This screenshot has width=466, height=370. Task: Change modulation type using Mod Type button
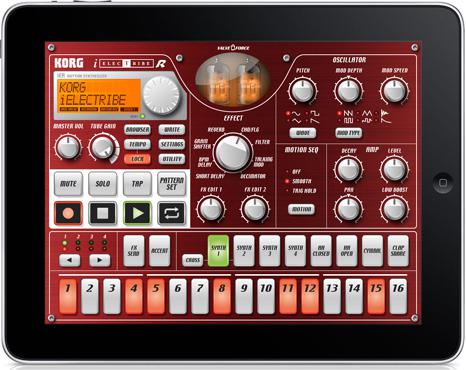click(349, 133)
